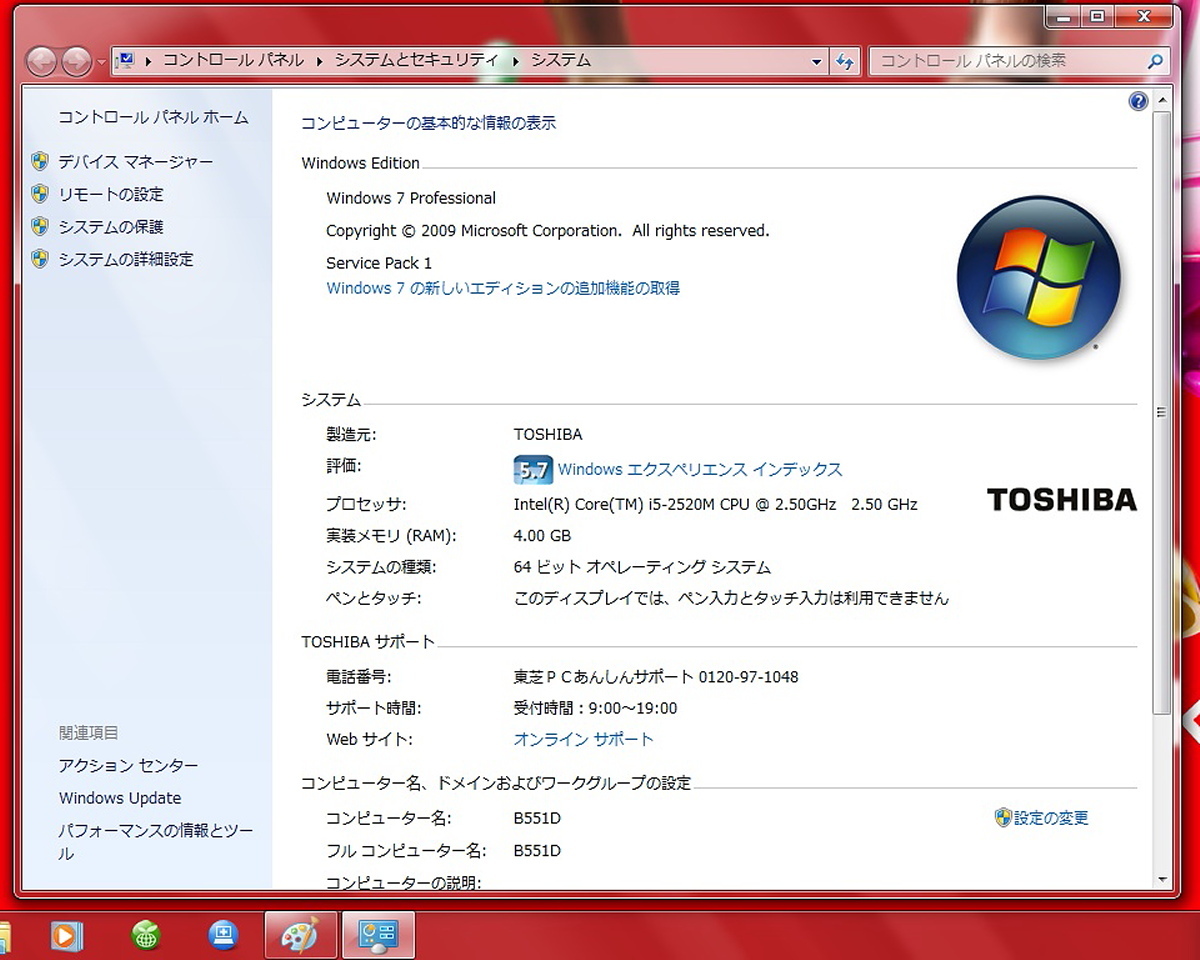Open the オンライン サポート website link
This screenshot has height=960, width=1200.
(x=583, y=739)
